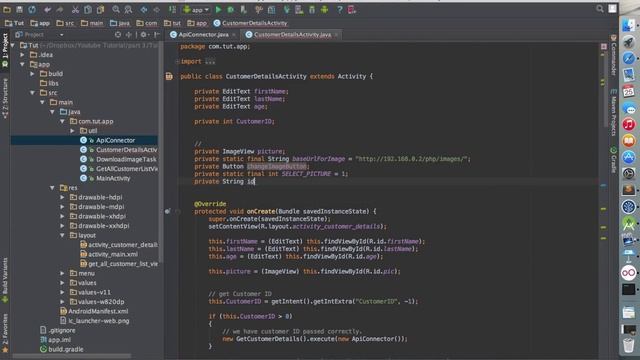Navigate Forward using the toolbar arrow

[x=156, y=9]
